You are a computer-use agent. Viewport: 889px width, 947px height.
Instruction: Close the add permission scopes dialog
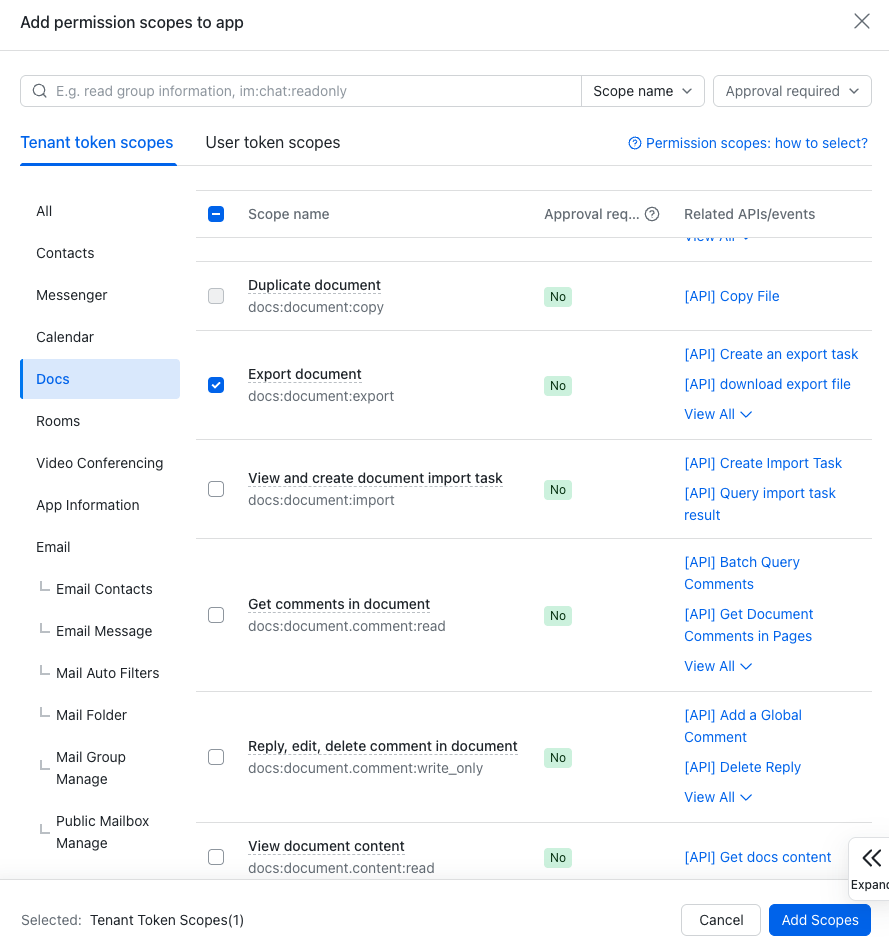click(x=861, y=22)
